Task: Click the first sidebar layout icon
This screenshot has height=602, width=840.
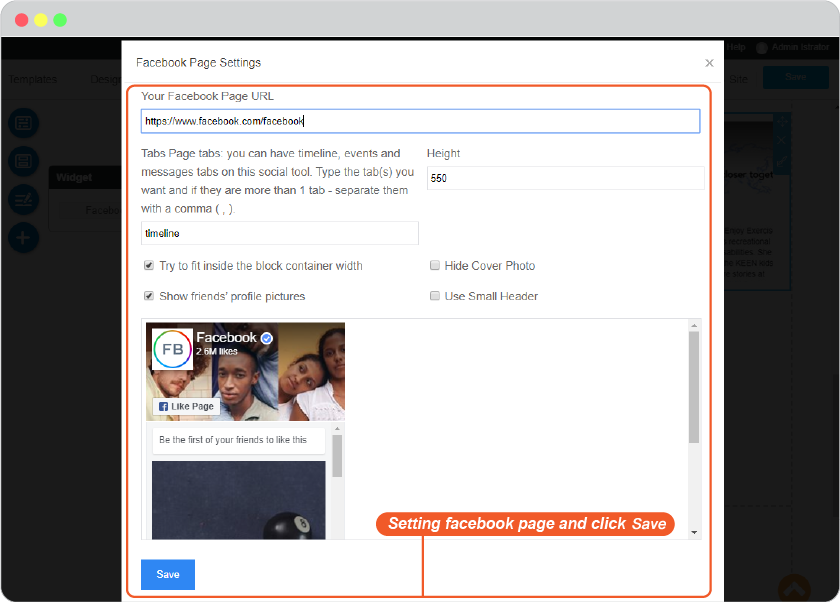Action: 23,123
